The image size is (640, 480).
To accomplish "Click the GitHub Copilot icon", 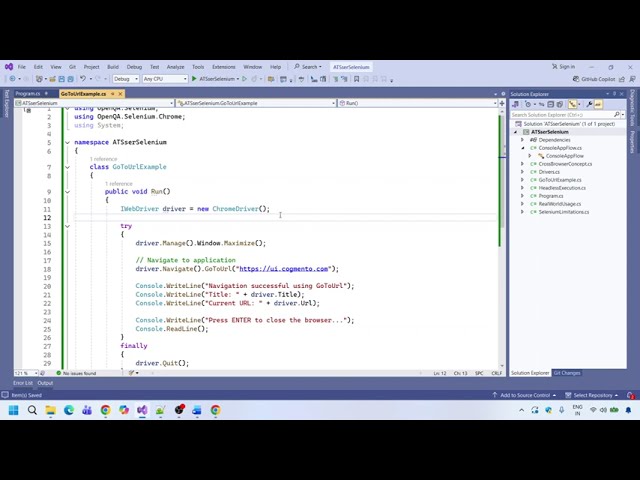I will coord(576,79).
